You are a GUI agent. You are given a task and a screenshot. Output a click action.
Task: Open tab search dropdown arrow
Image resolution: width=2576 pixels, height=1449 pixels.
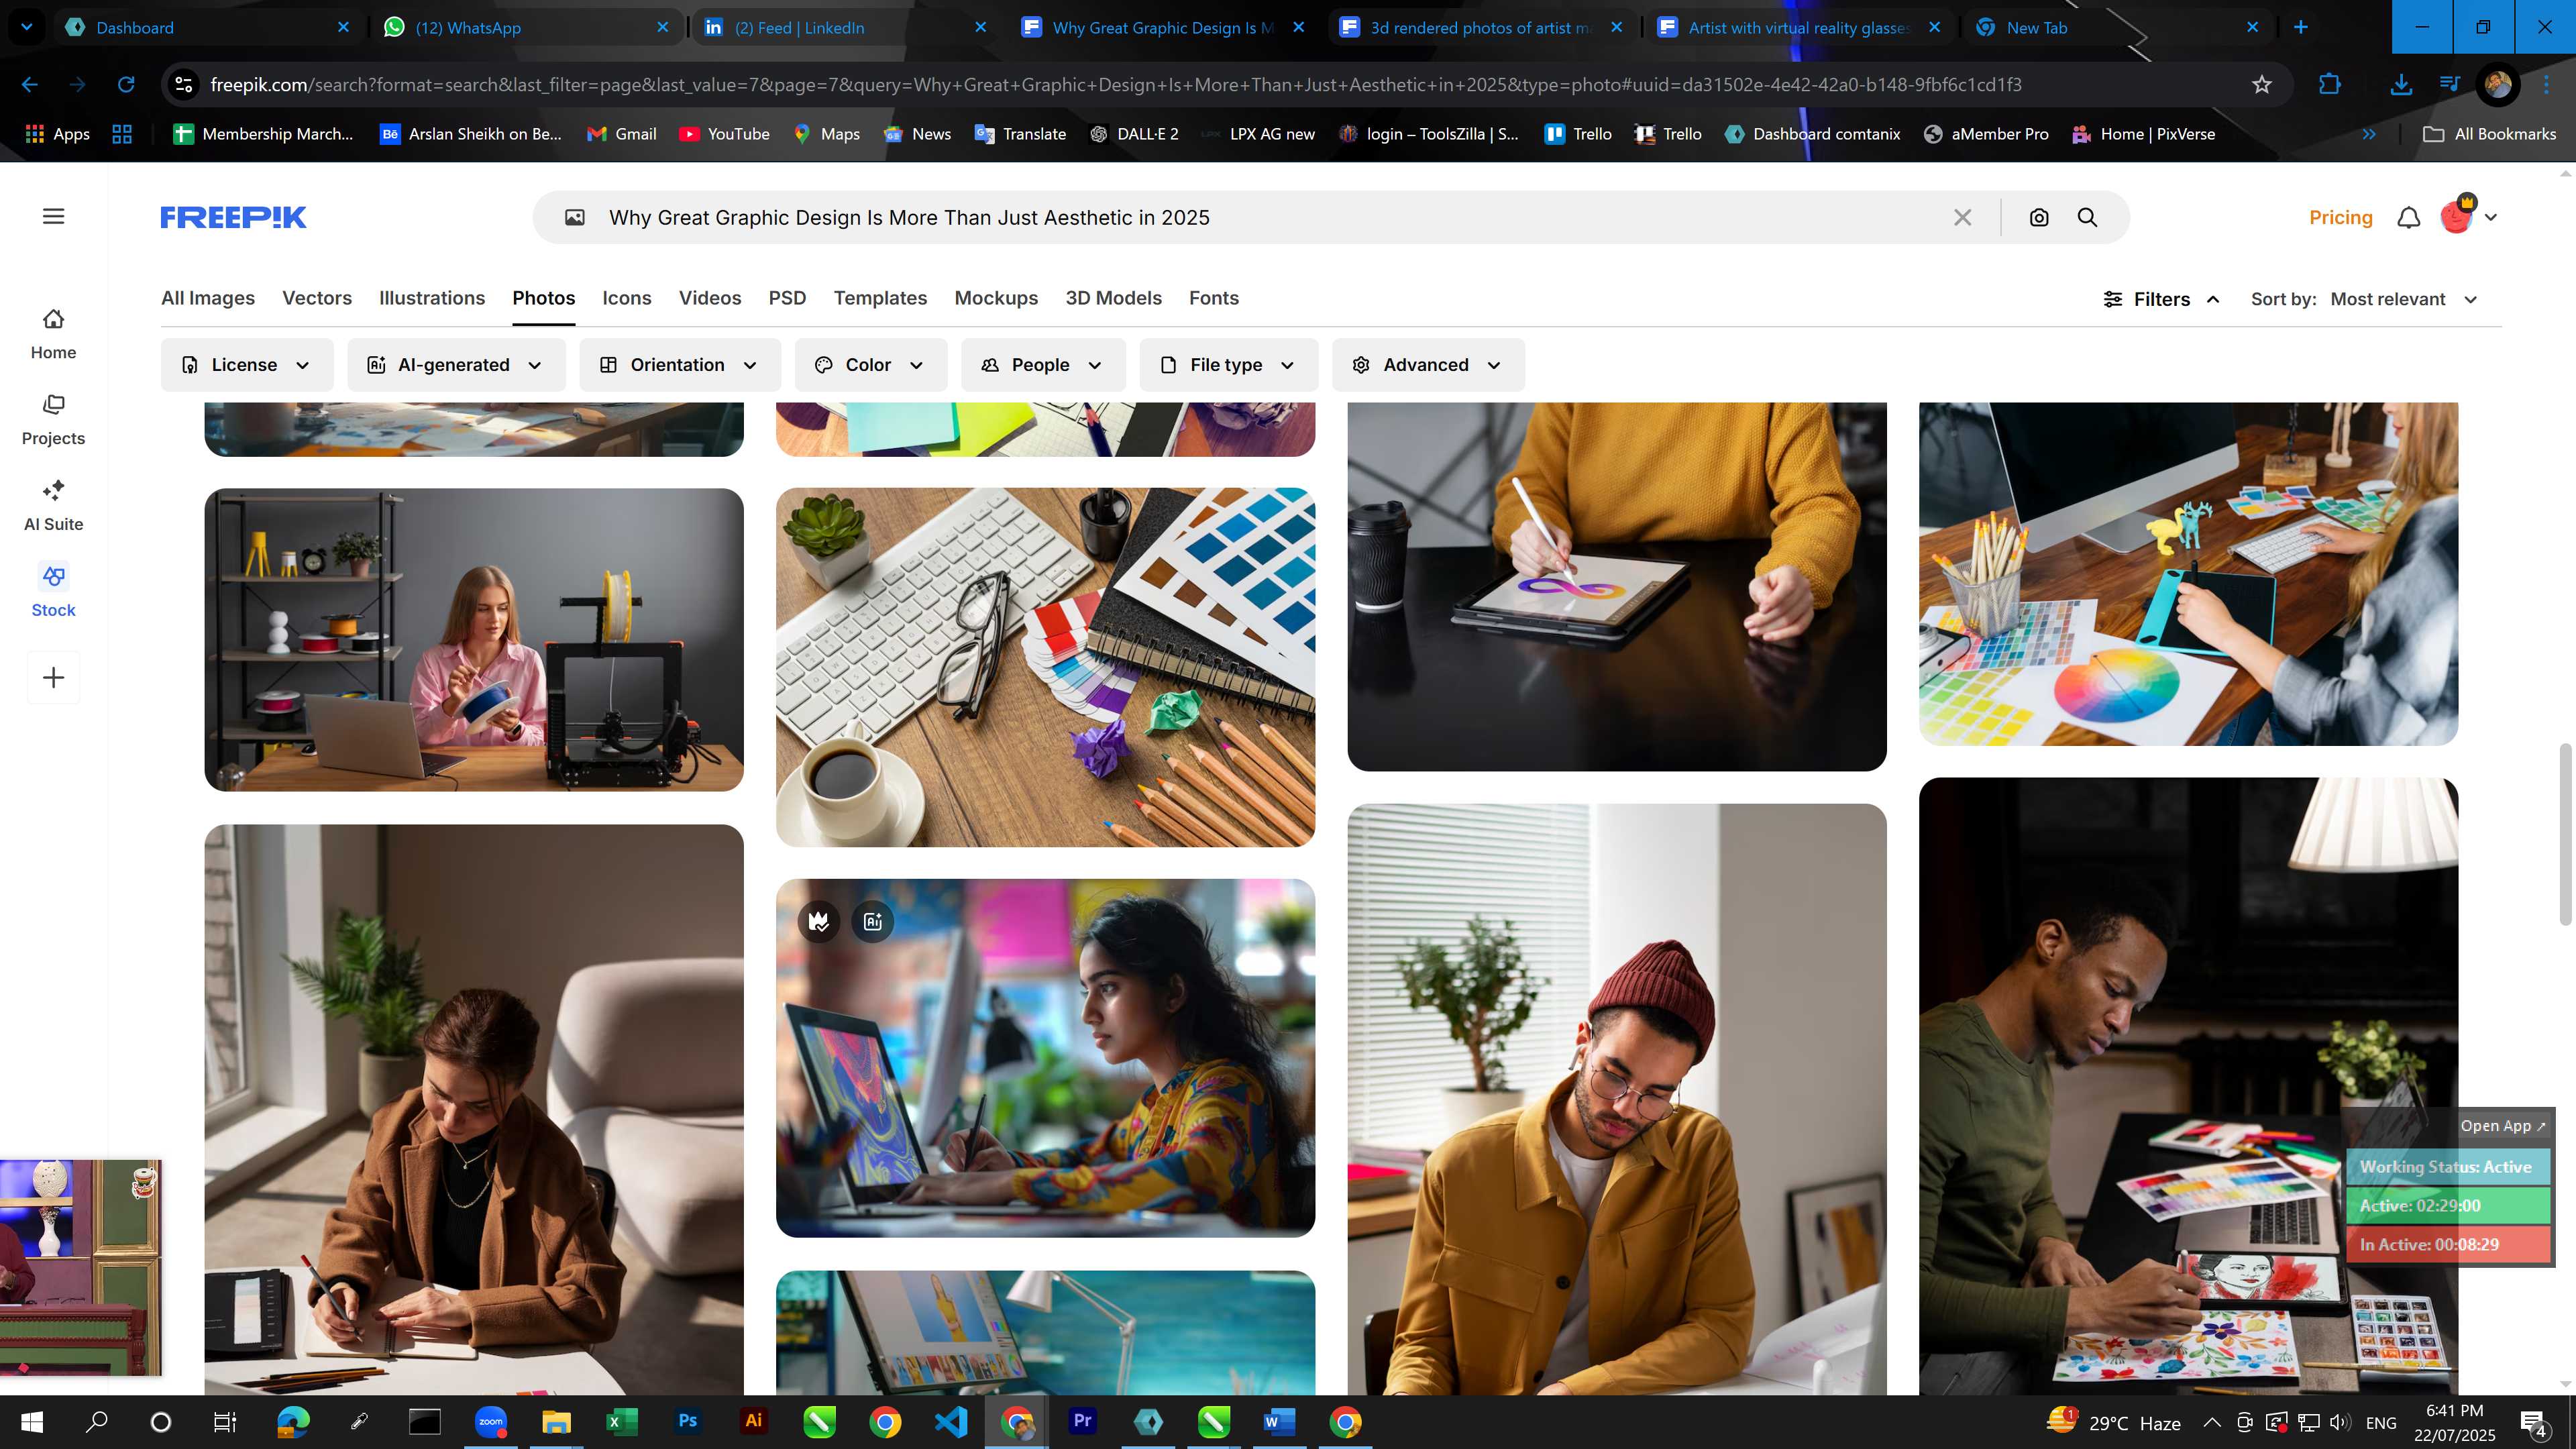click(27, 27)
